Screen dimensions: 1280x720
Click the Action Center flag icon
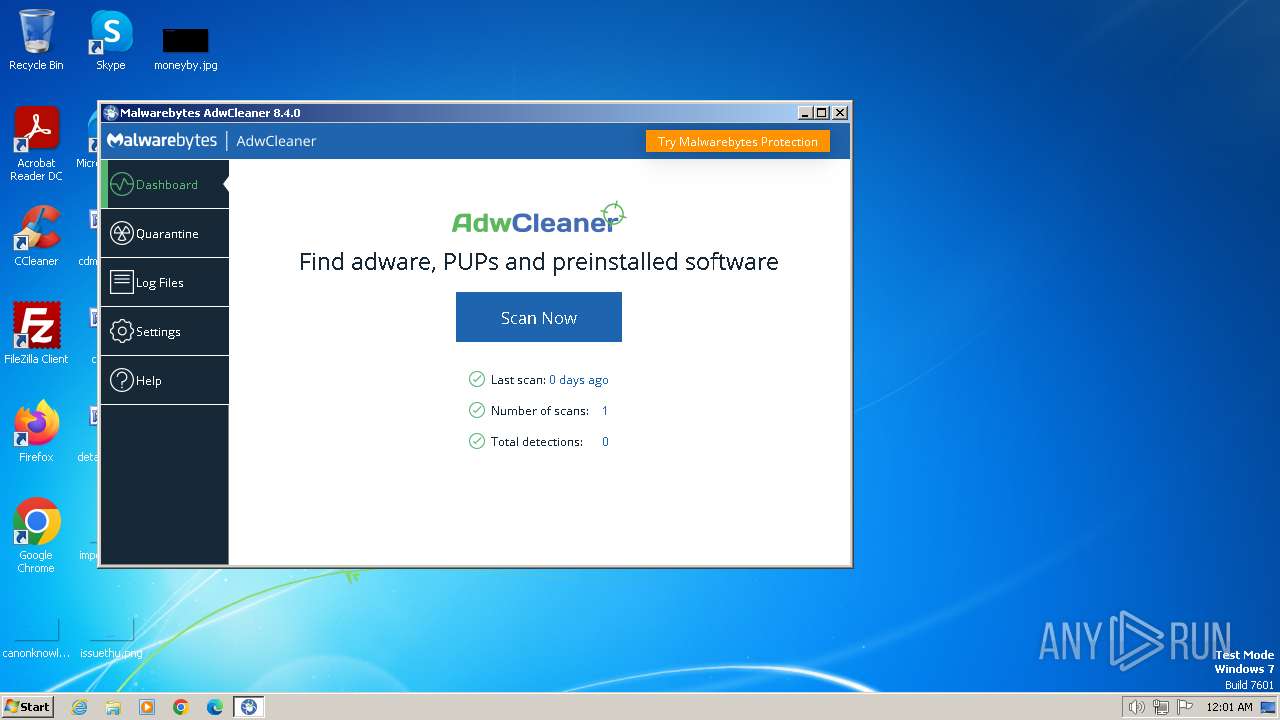(1185, 707)
